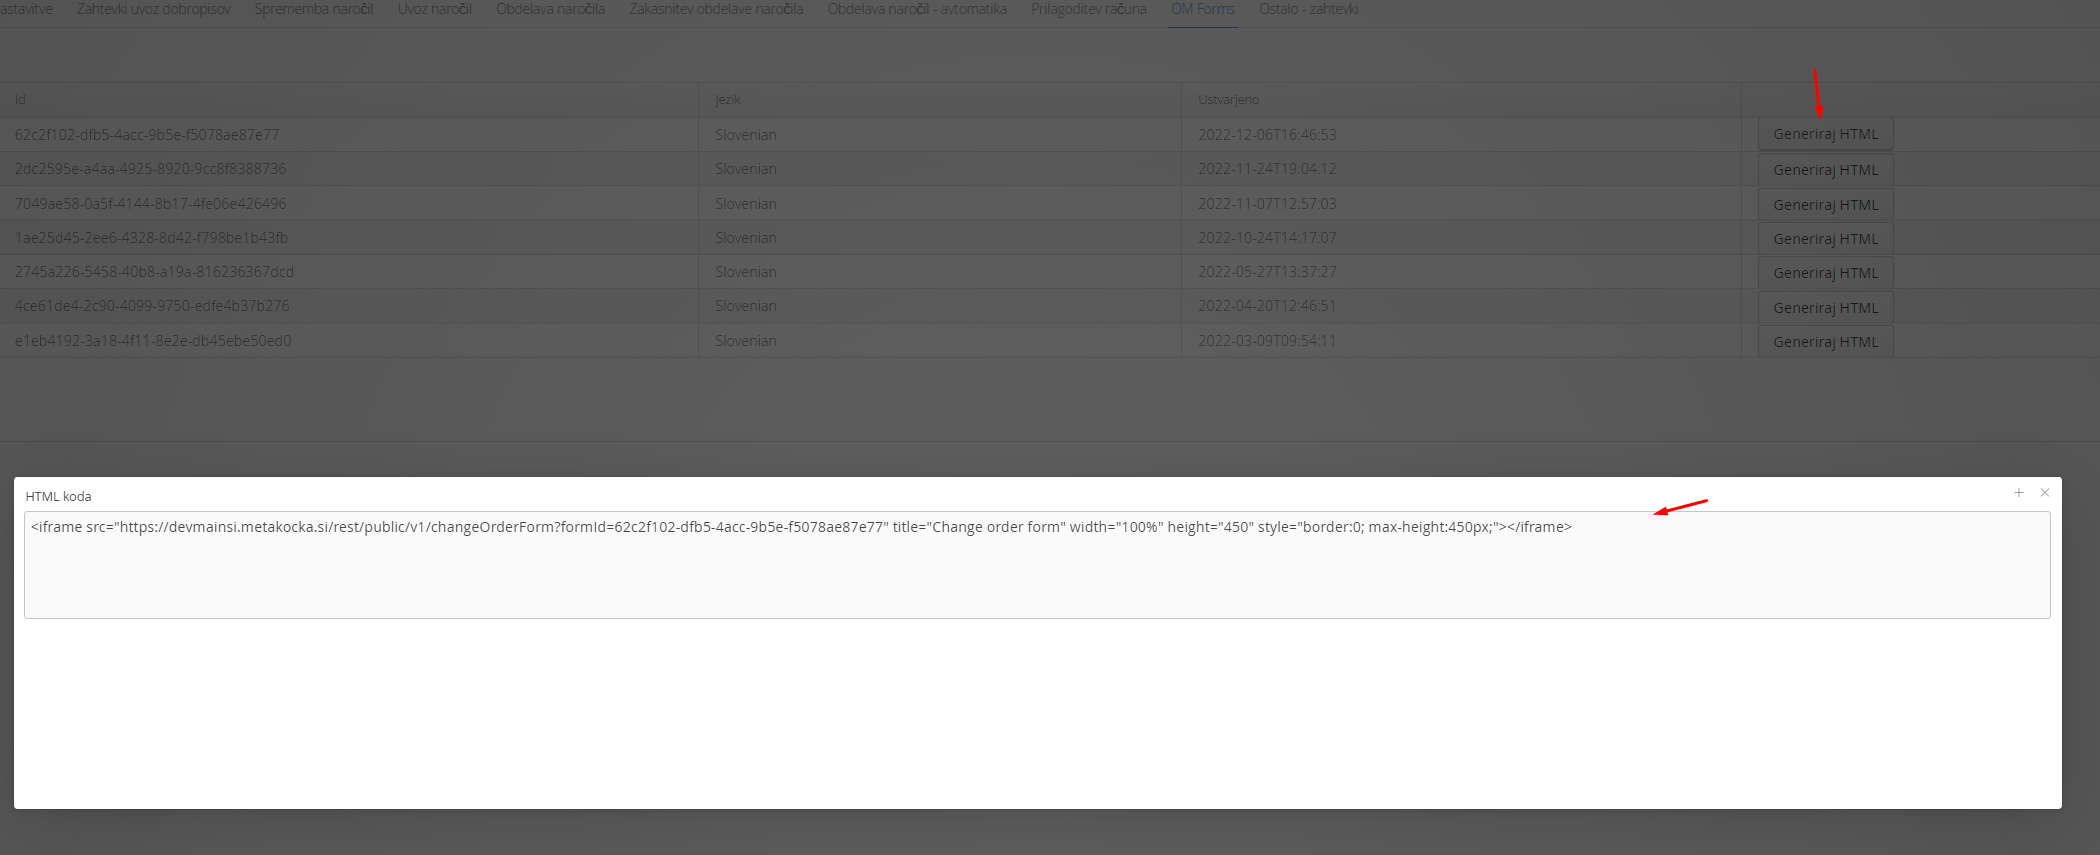Select form id e1eb4192-3a18-4f11-8e2e-db45ebe50ed0
Screen dimensions: 2100x855
pos(153,341)
